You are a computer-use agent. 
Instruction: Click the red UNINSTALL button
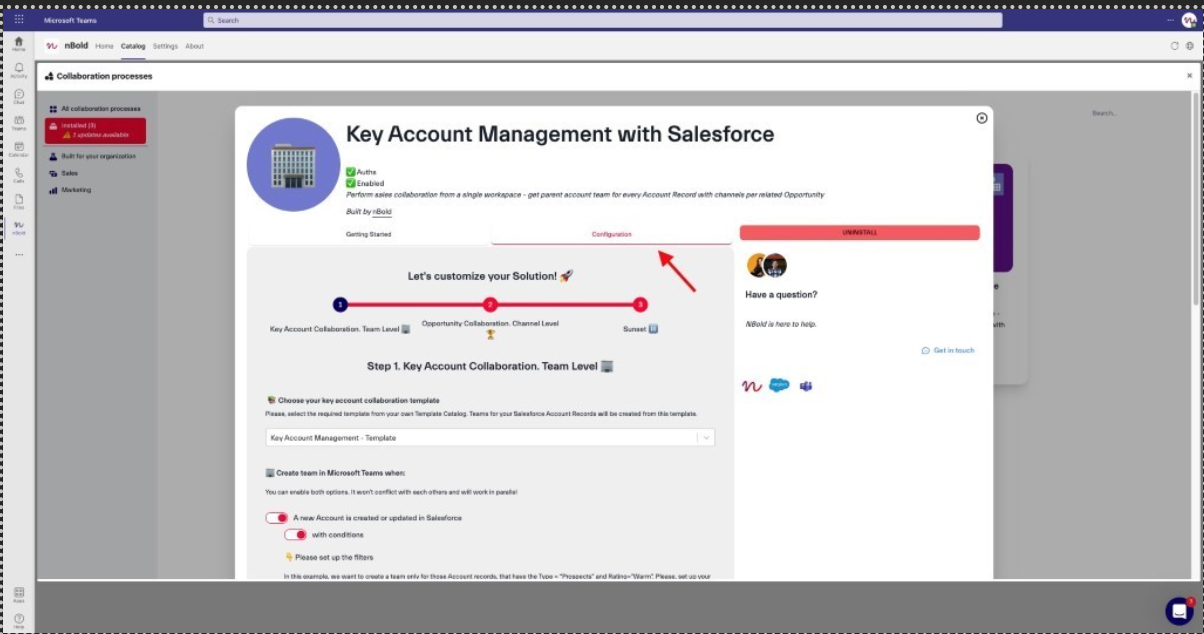[859, 232]
